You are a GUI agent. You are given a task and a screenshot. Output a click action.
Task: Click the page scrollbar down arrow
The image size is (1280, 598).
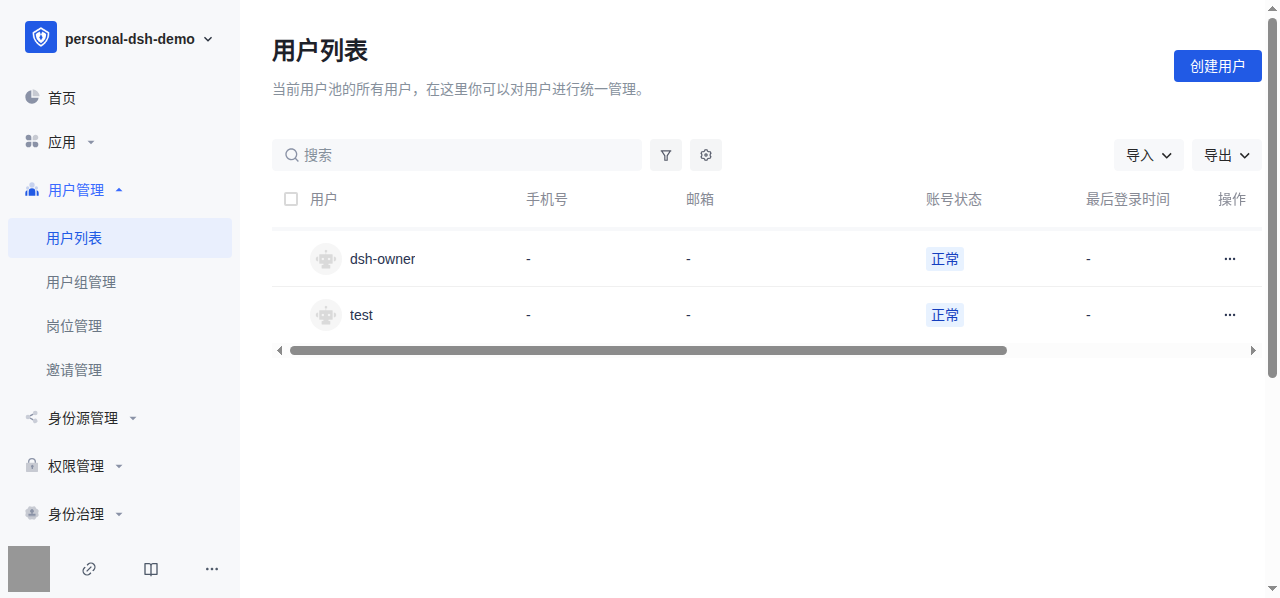coord(1273,589)
